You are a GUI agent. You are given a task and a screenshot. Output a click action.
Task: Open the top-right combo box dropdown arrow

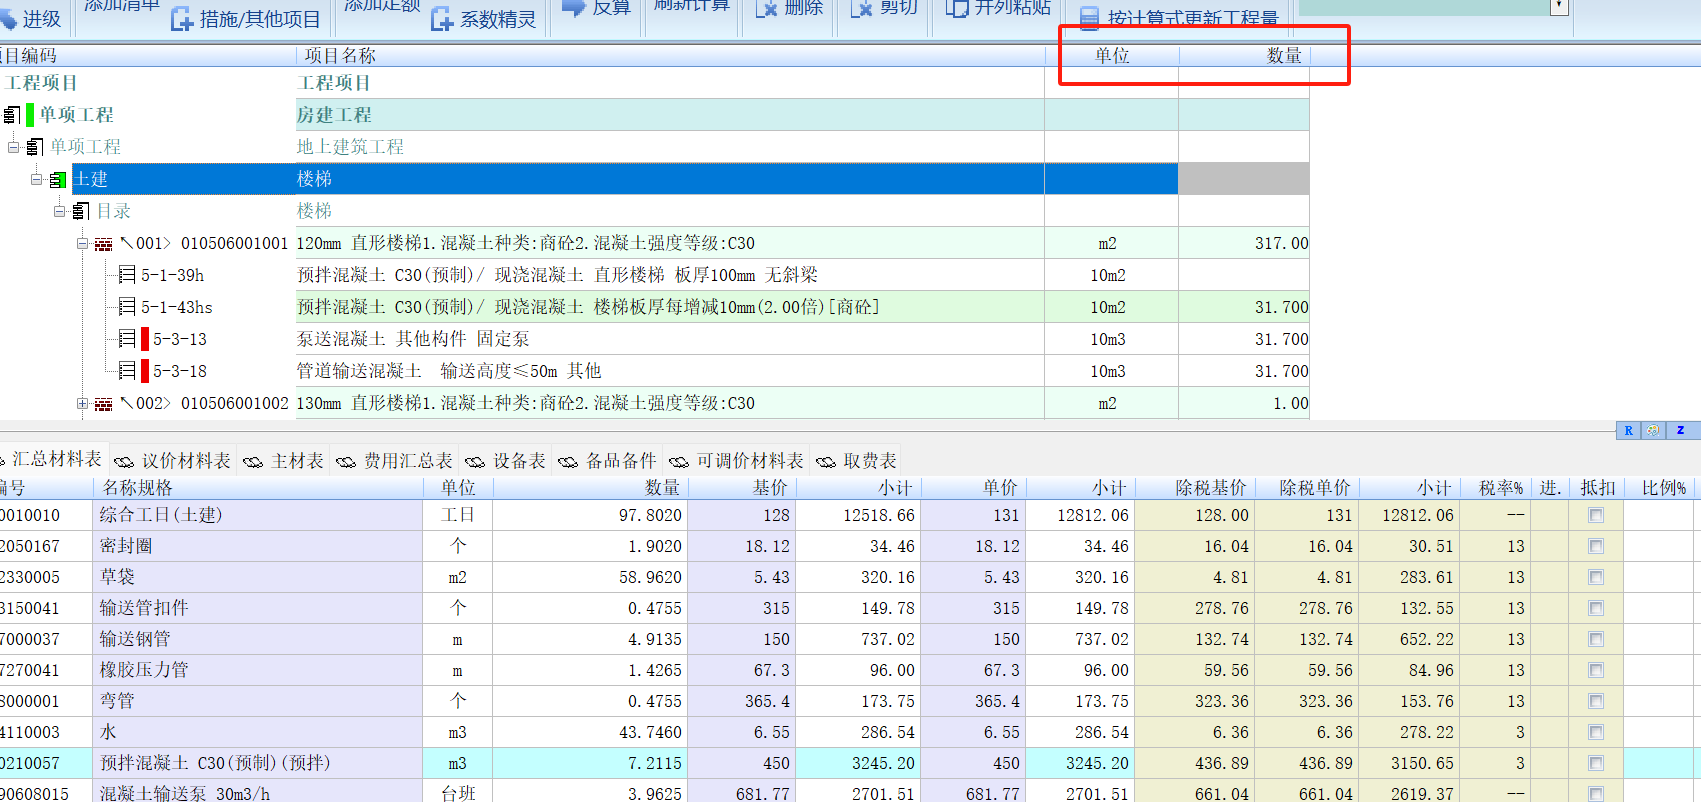click(1559, 7)
